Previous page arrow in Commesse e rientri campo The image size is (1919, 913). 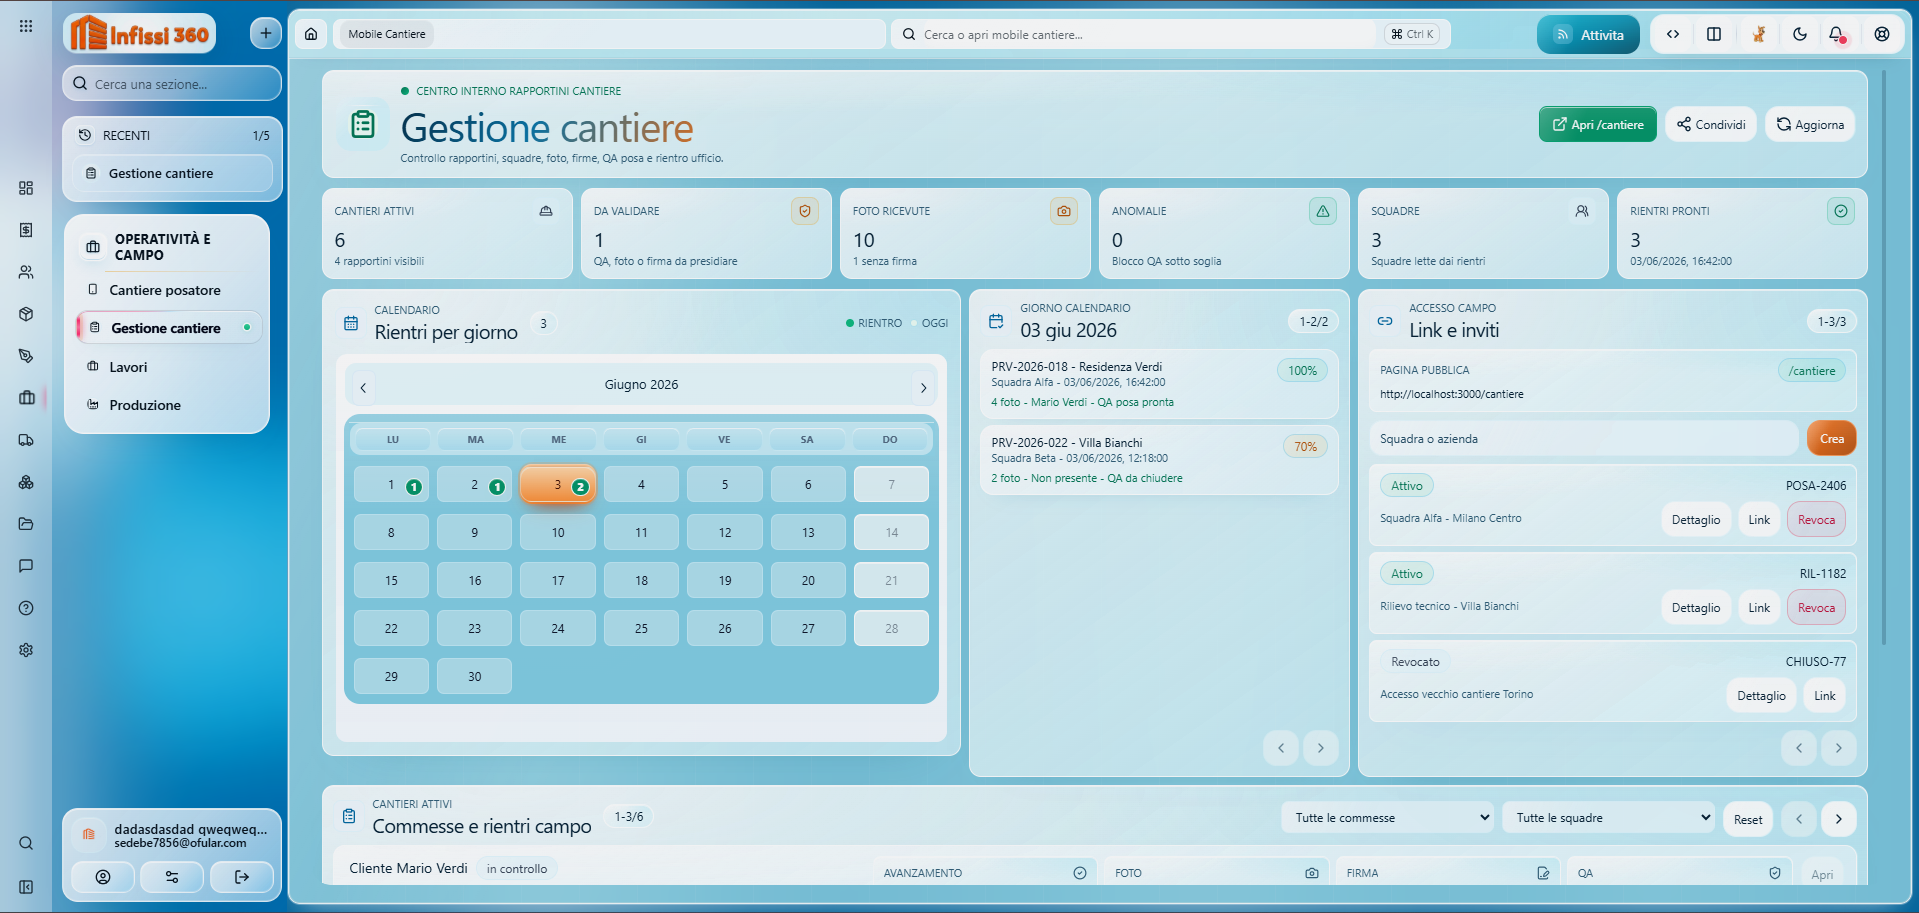pos(1799,819)
